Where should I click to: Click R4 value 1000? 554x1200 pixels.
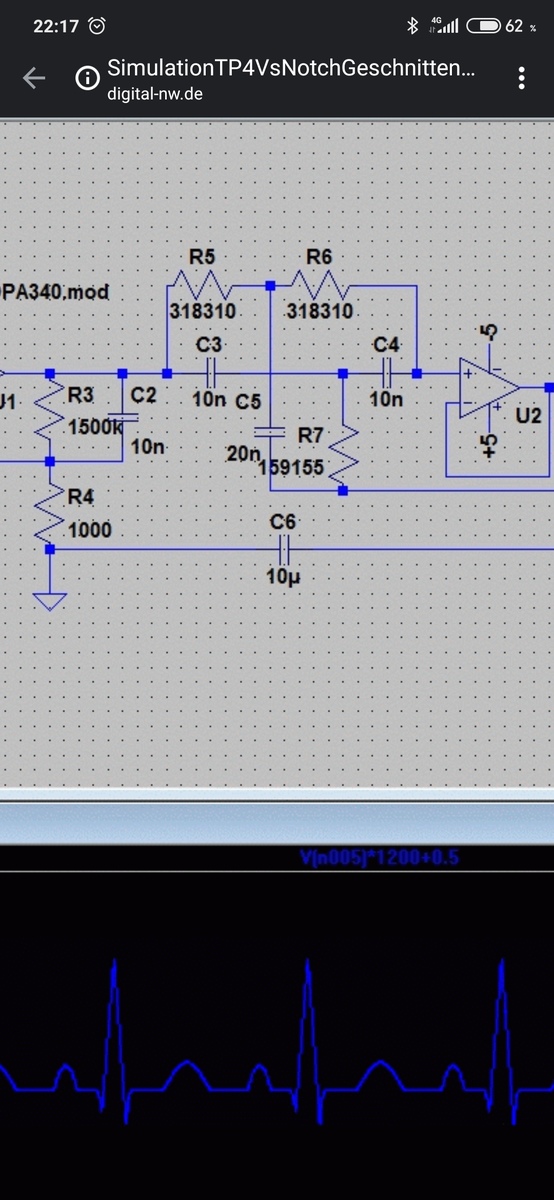pyautogui.click(x=90, y=530)
